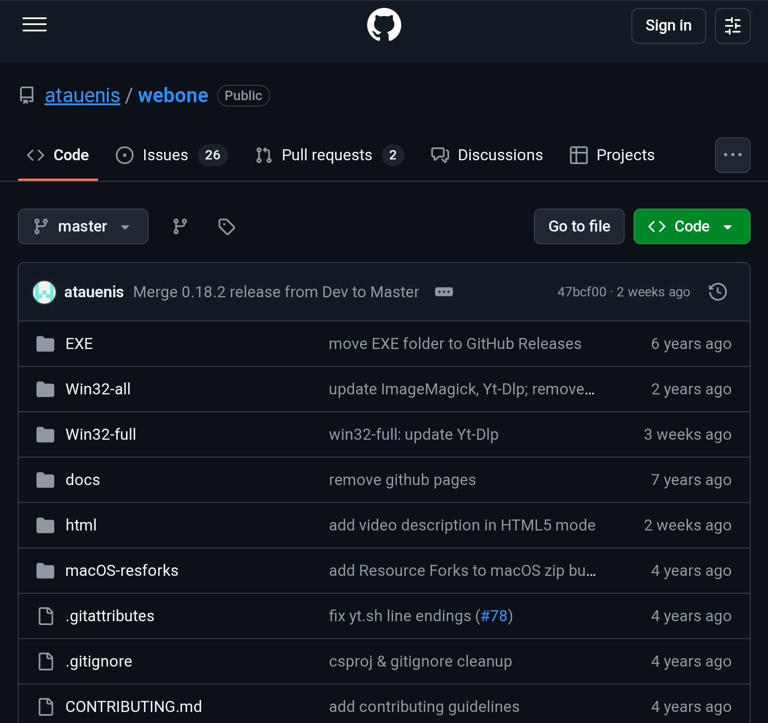Screen dimensions: 768x723
Task: Go to the GitHub homepage logo
Action: tap(384, 25)
